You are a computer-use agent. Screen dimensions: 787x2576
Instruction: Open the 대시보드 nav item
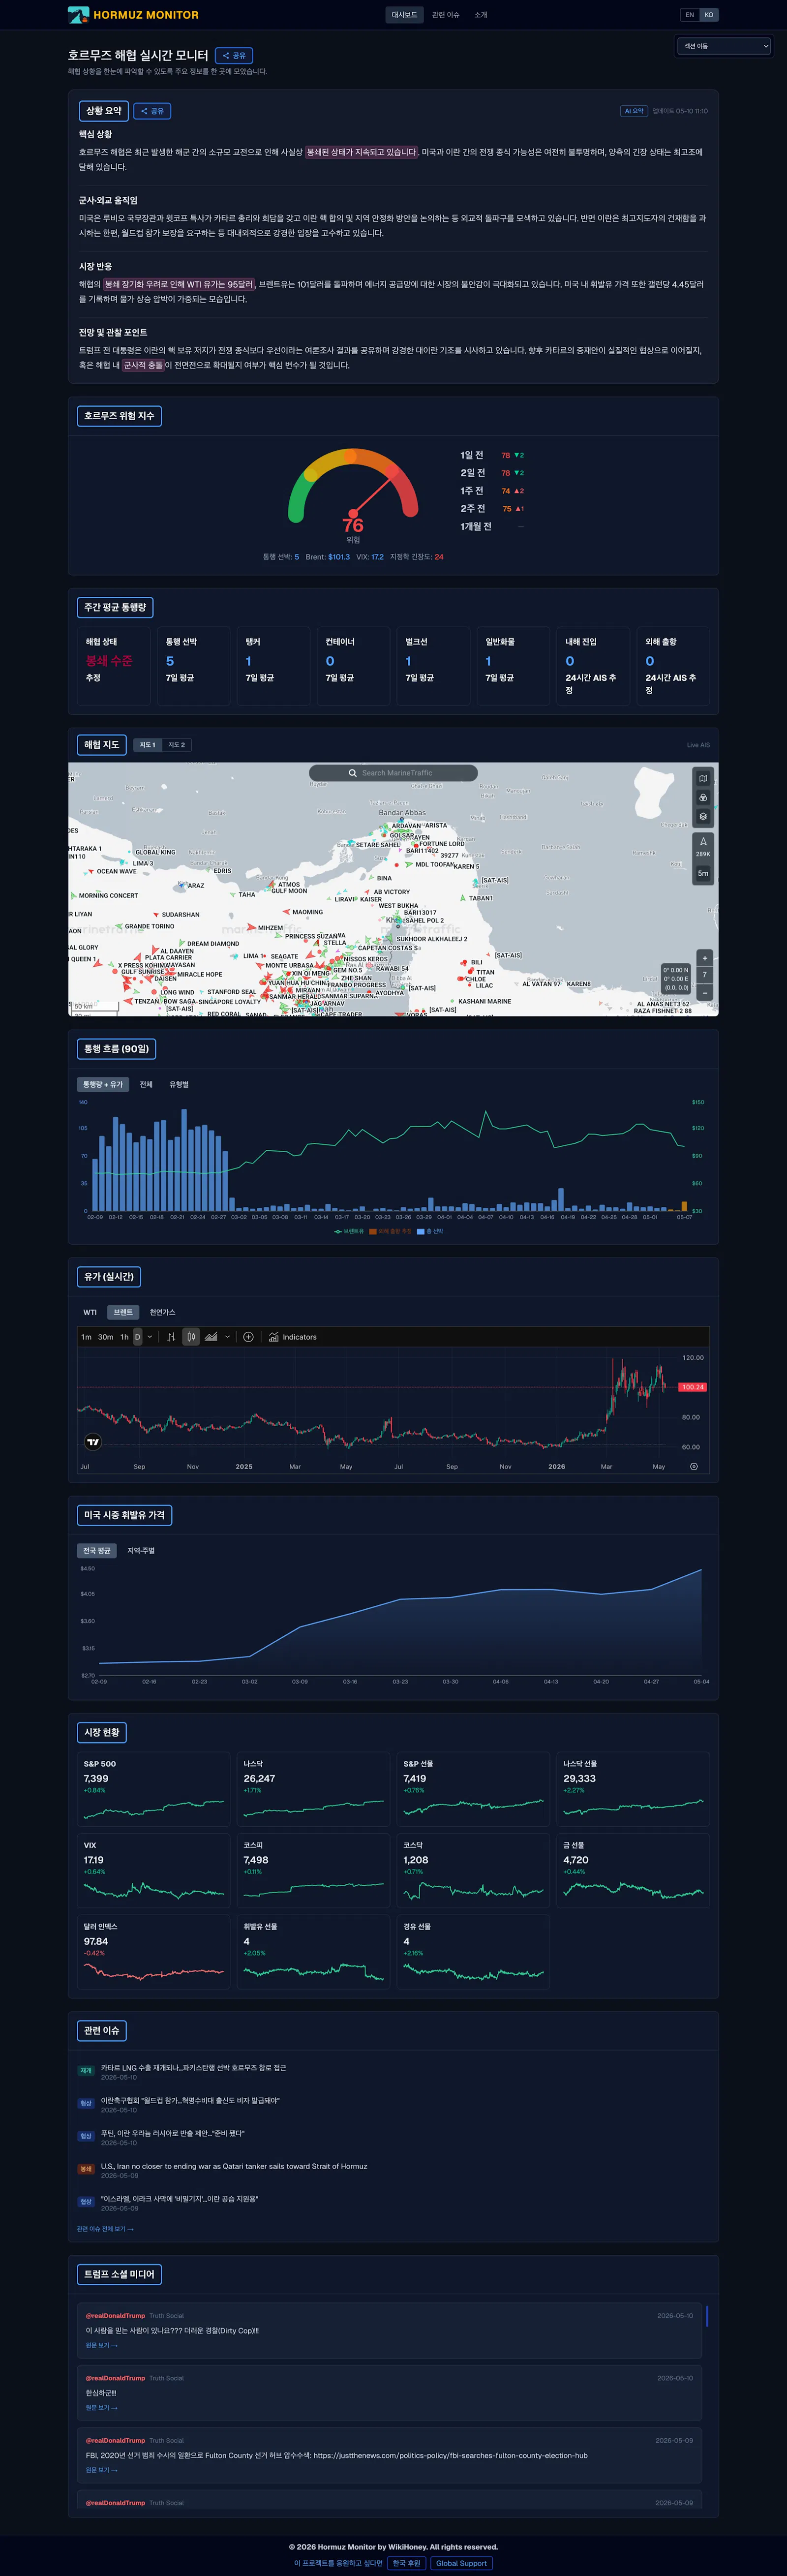point(404,15)
